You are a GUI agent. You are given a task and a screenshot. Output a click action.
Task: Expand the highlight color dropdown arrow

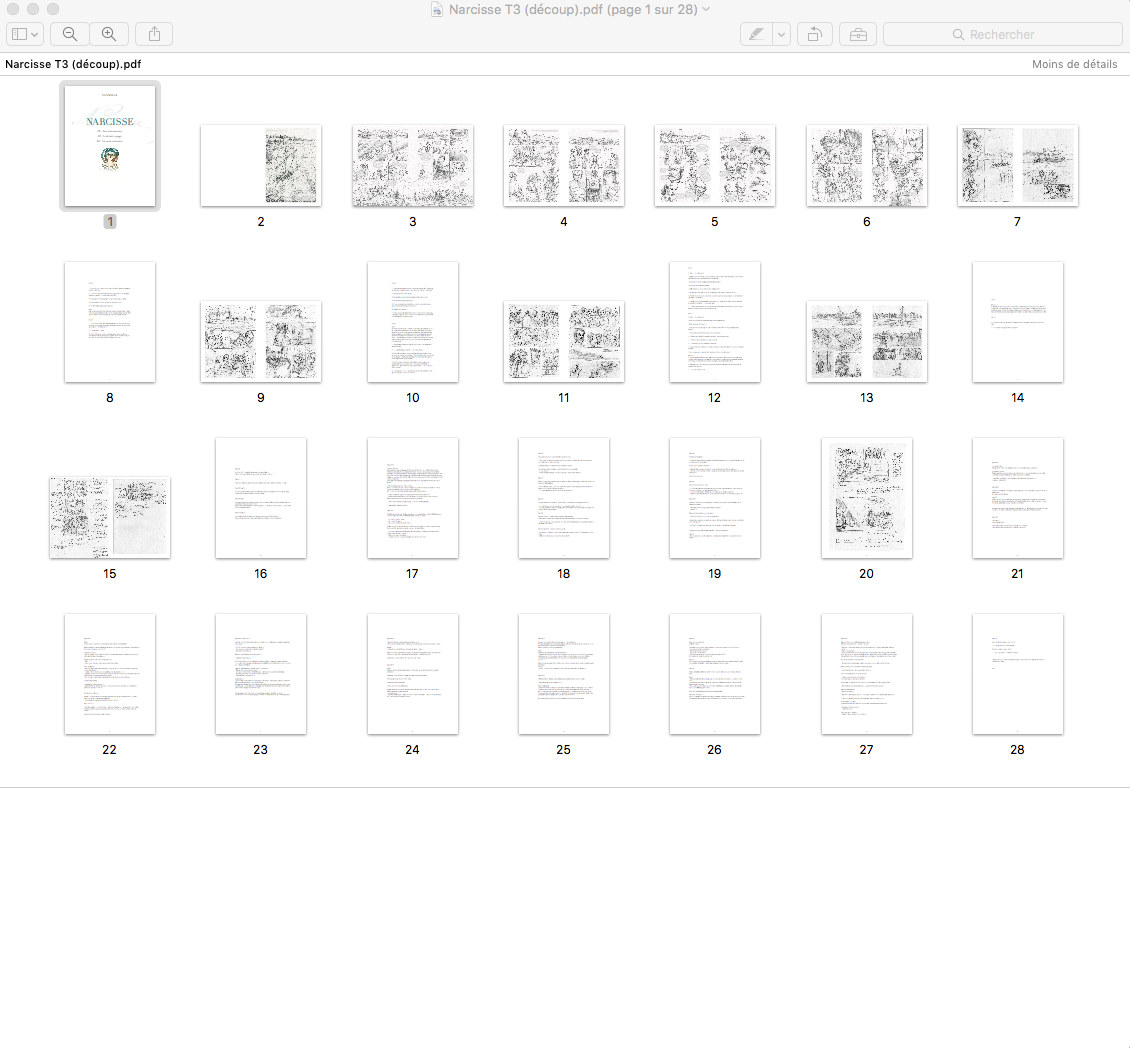[x=781, y=34]
